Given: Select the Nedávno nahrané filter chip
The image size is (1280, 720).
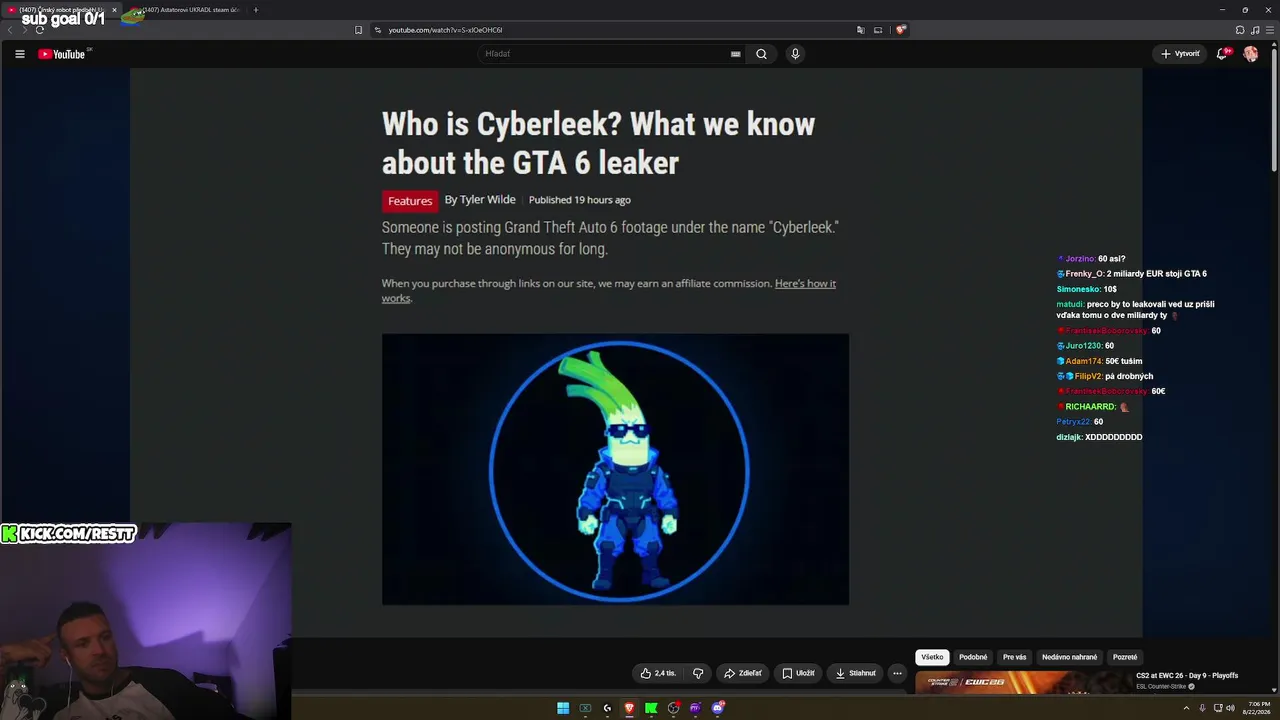Looking at the screenshot, I should click(x=1070, y=657).
